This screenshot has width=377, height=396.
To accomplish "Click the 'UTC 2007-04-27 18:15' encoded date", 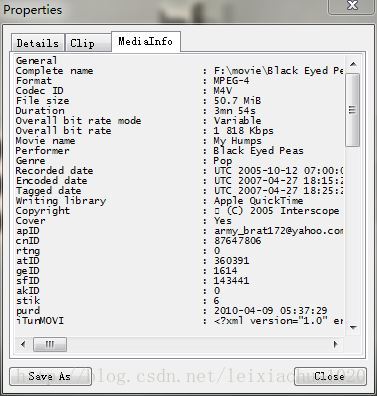I will [279, 181].
